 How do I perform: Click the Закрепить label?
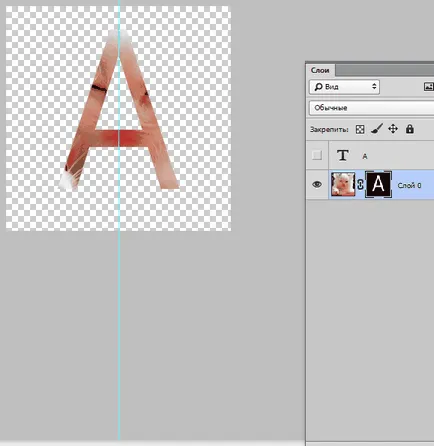[x=329, y=129]
